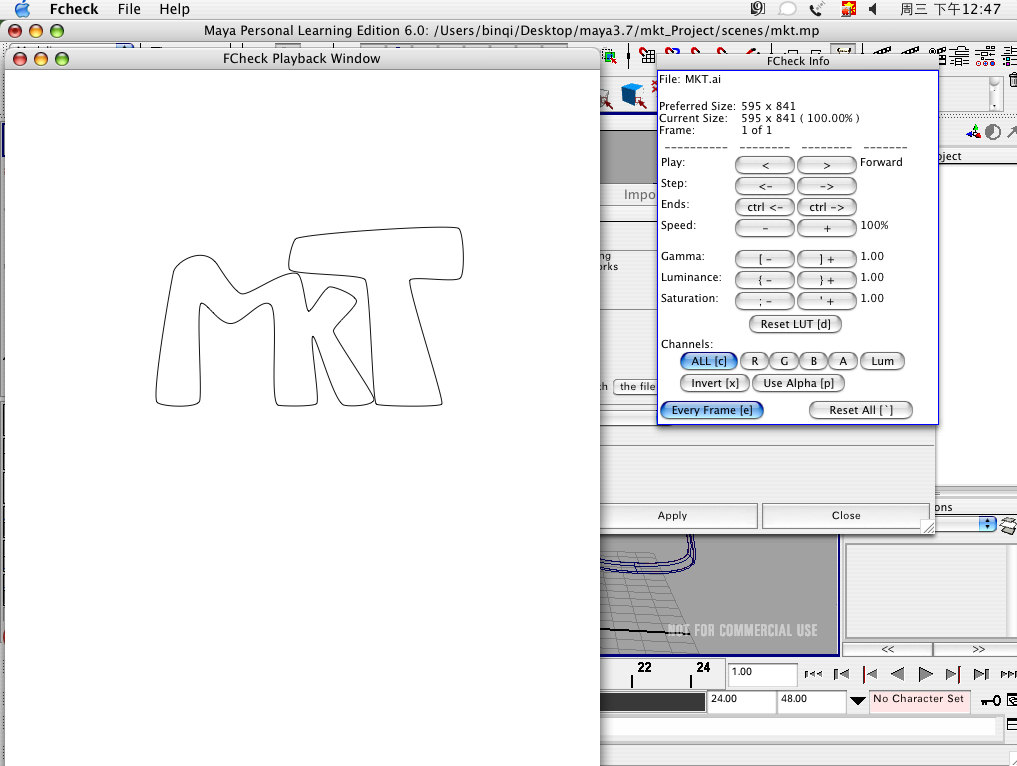Open the File menu

pyautogui.click(x=129, y=9)
